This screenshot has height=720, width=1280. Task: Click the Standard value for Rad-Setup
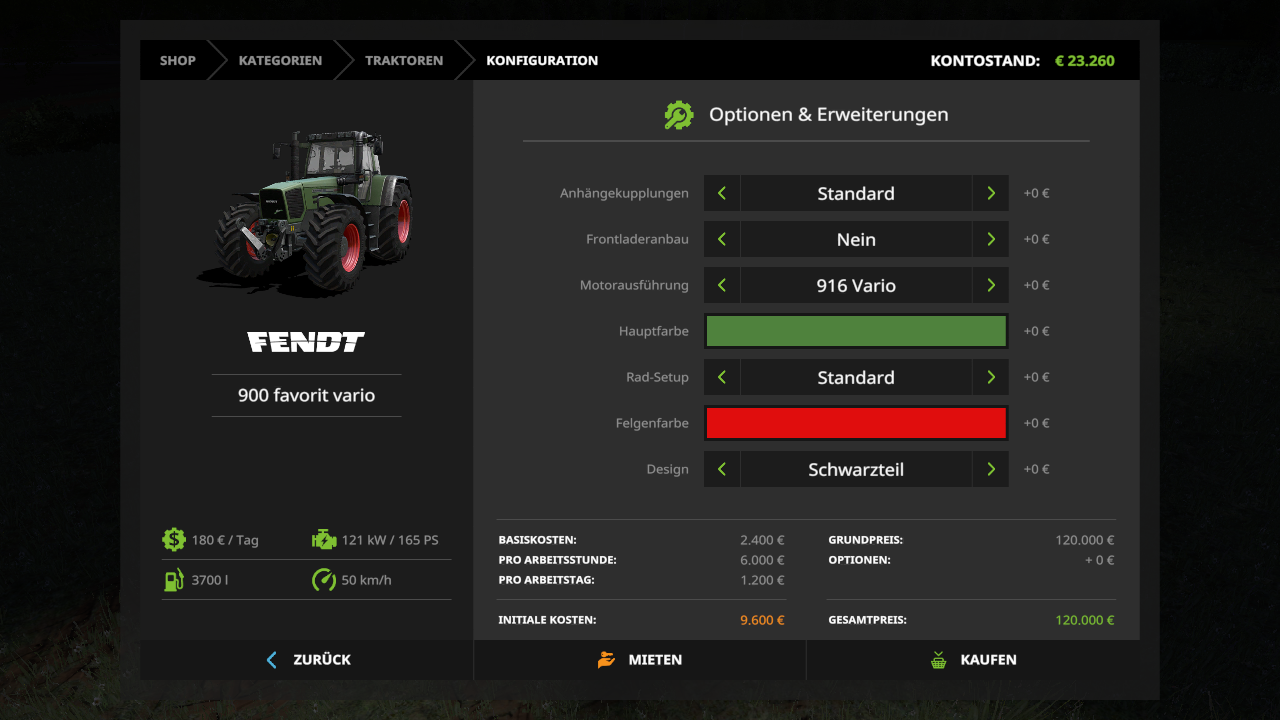point(856,377)
